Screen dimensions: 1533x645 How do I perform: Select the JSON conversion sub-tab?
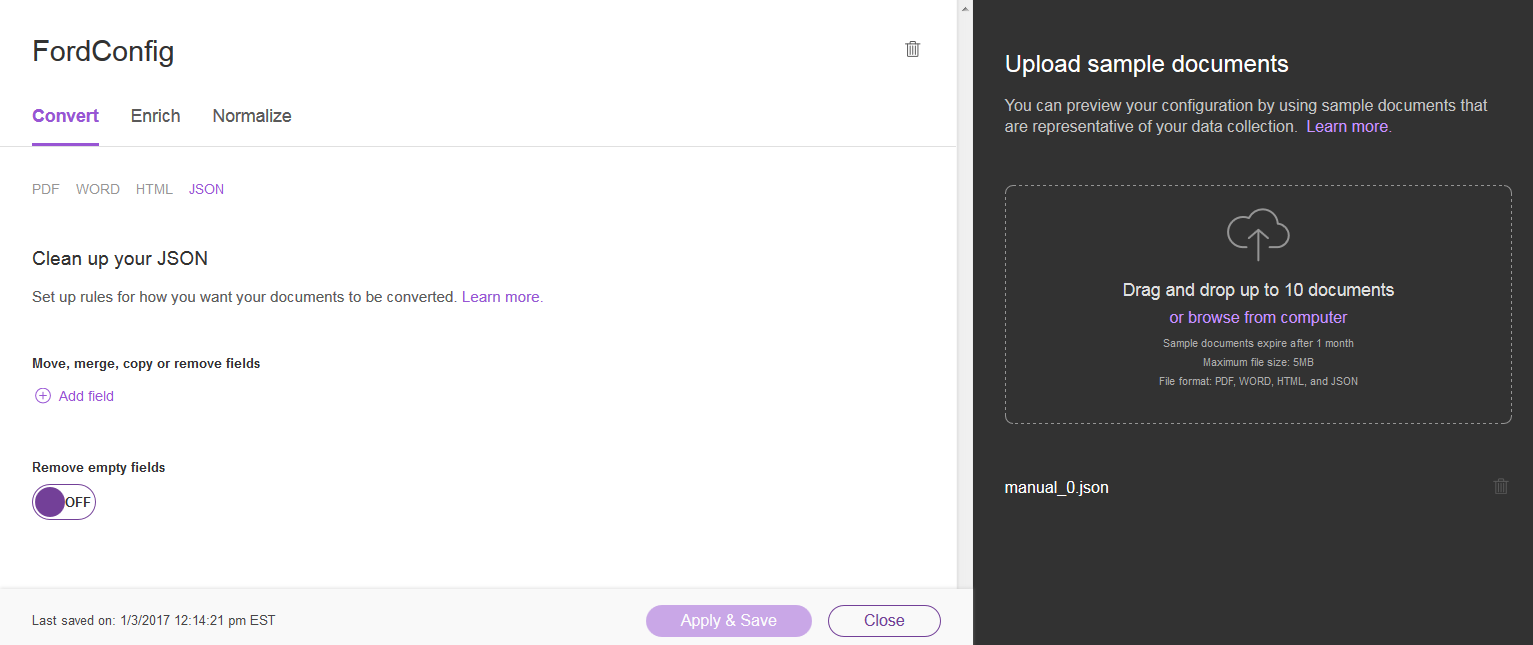pos(206,189)
